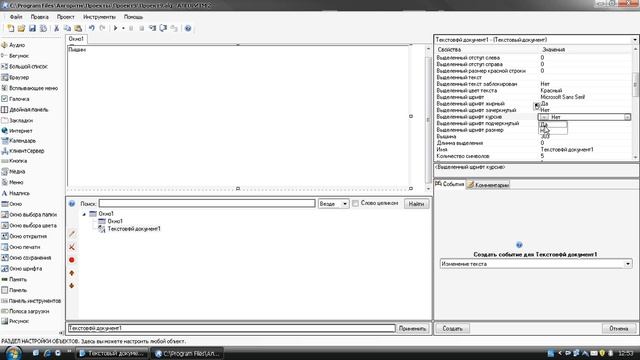Screen dimensions: 640x360
Task: Click the Paste toolbar icon
Action: click(x=78, y=28)
